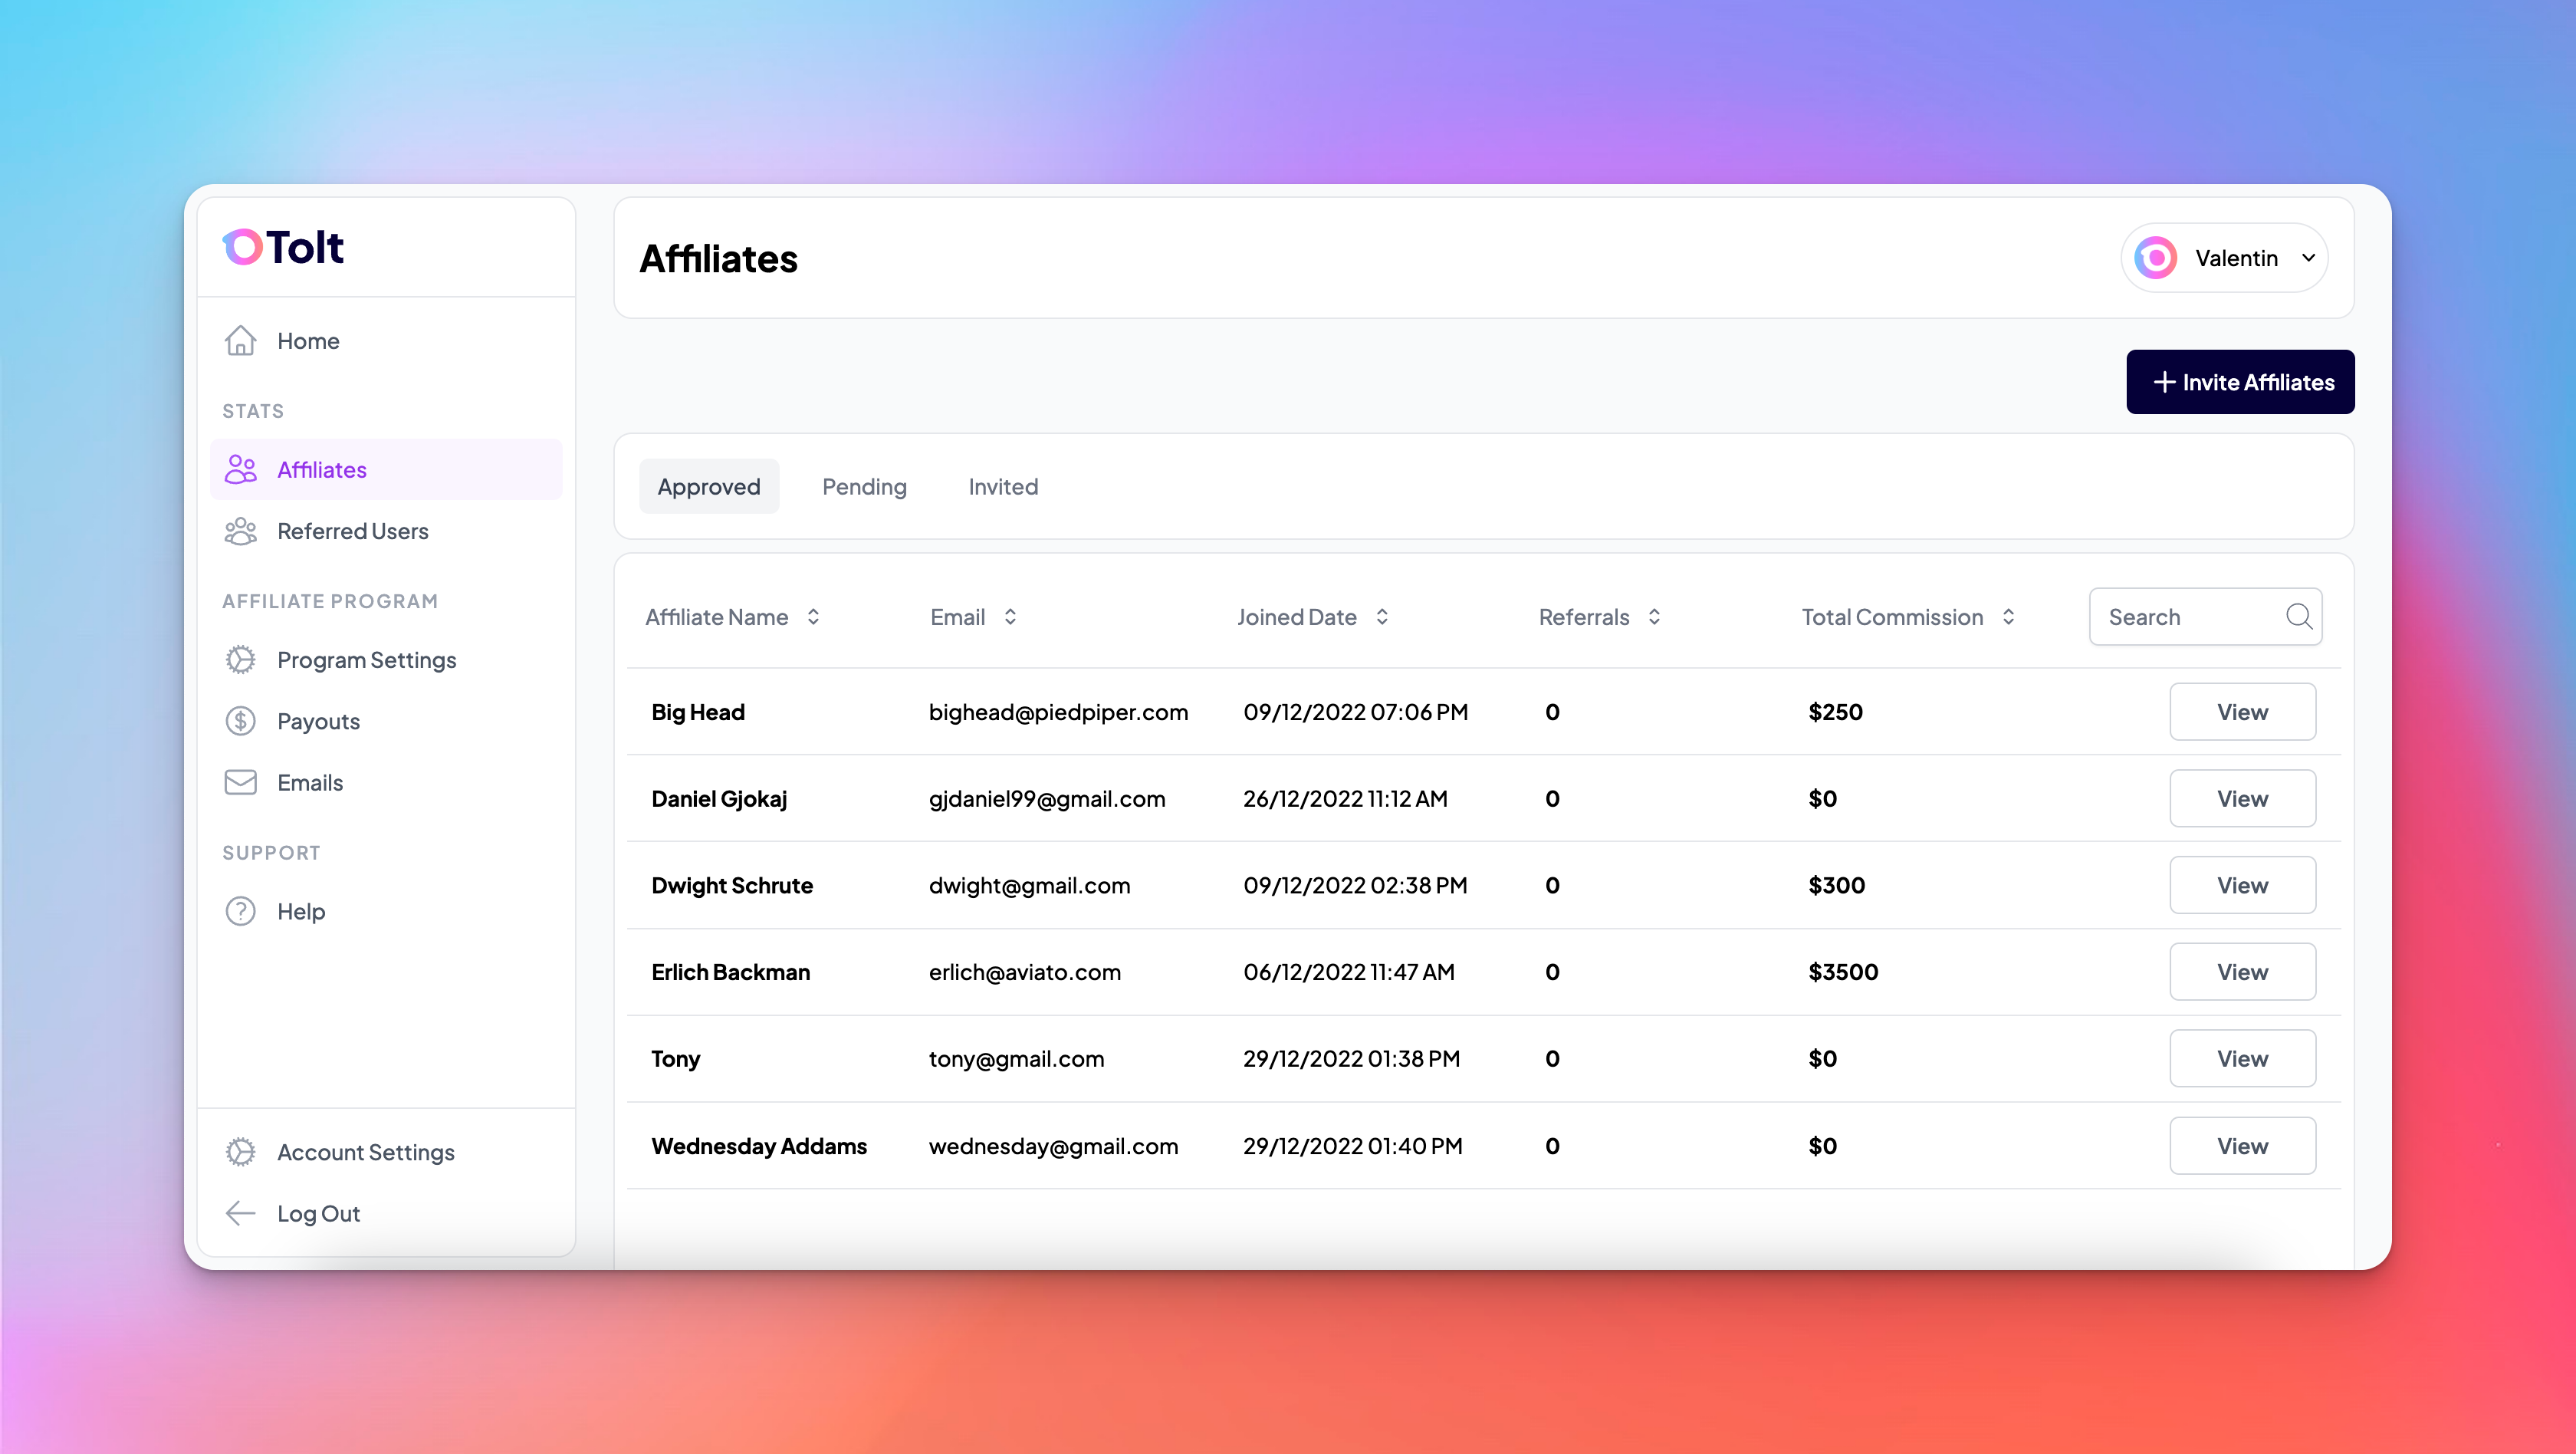2576x1454 pixels.
Task: Sort the table by Joined Date
Action: (x=1383, y=617)
